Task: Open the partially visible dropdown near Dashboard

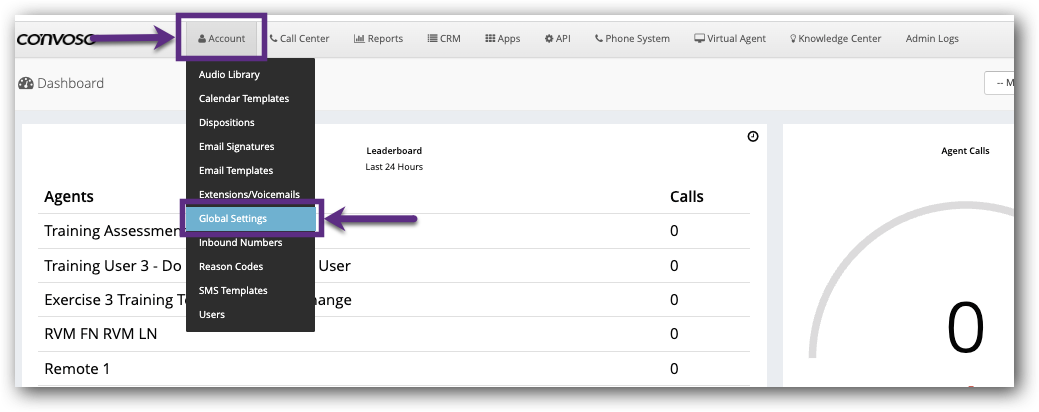Action: coord(999,83)
